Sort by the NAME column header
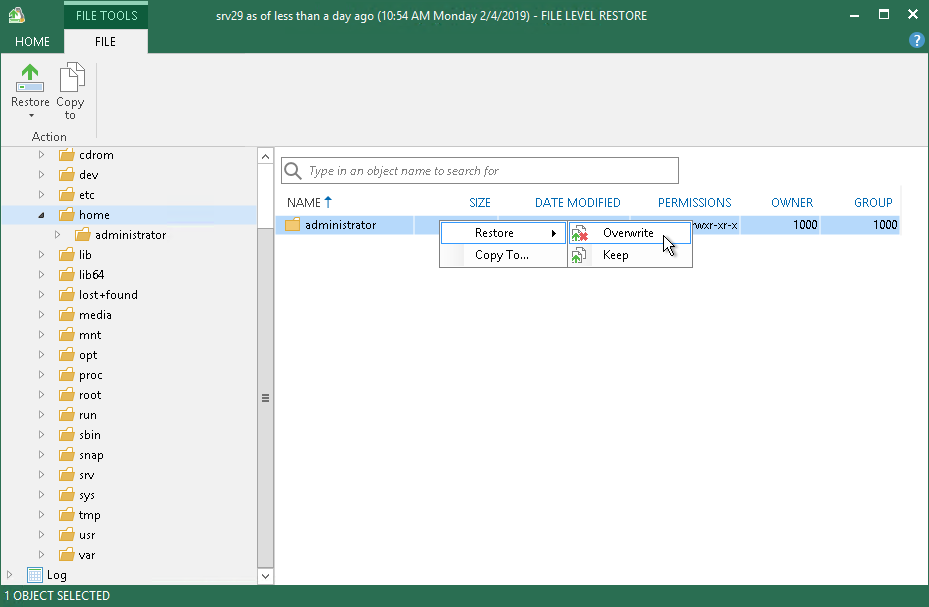 point(304,203)
